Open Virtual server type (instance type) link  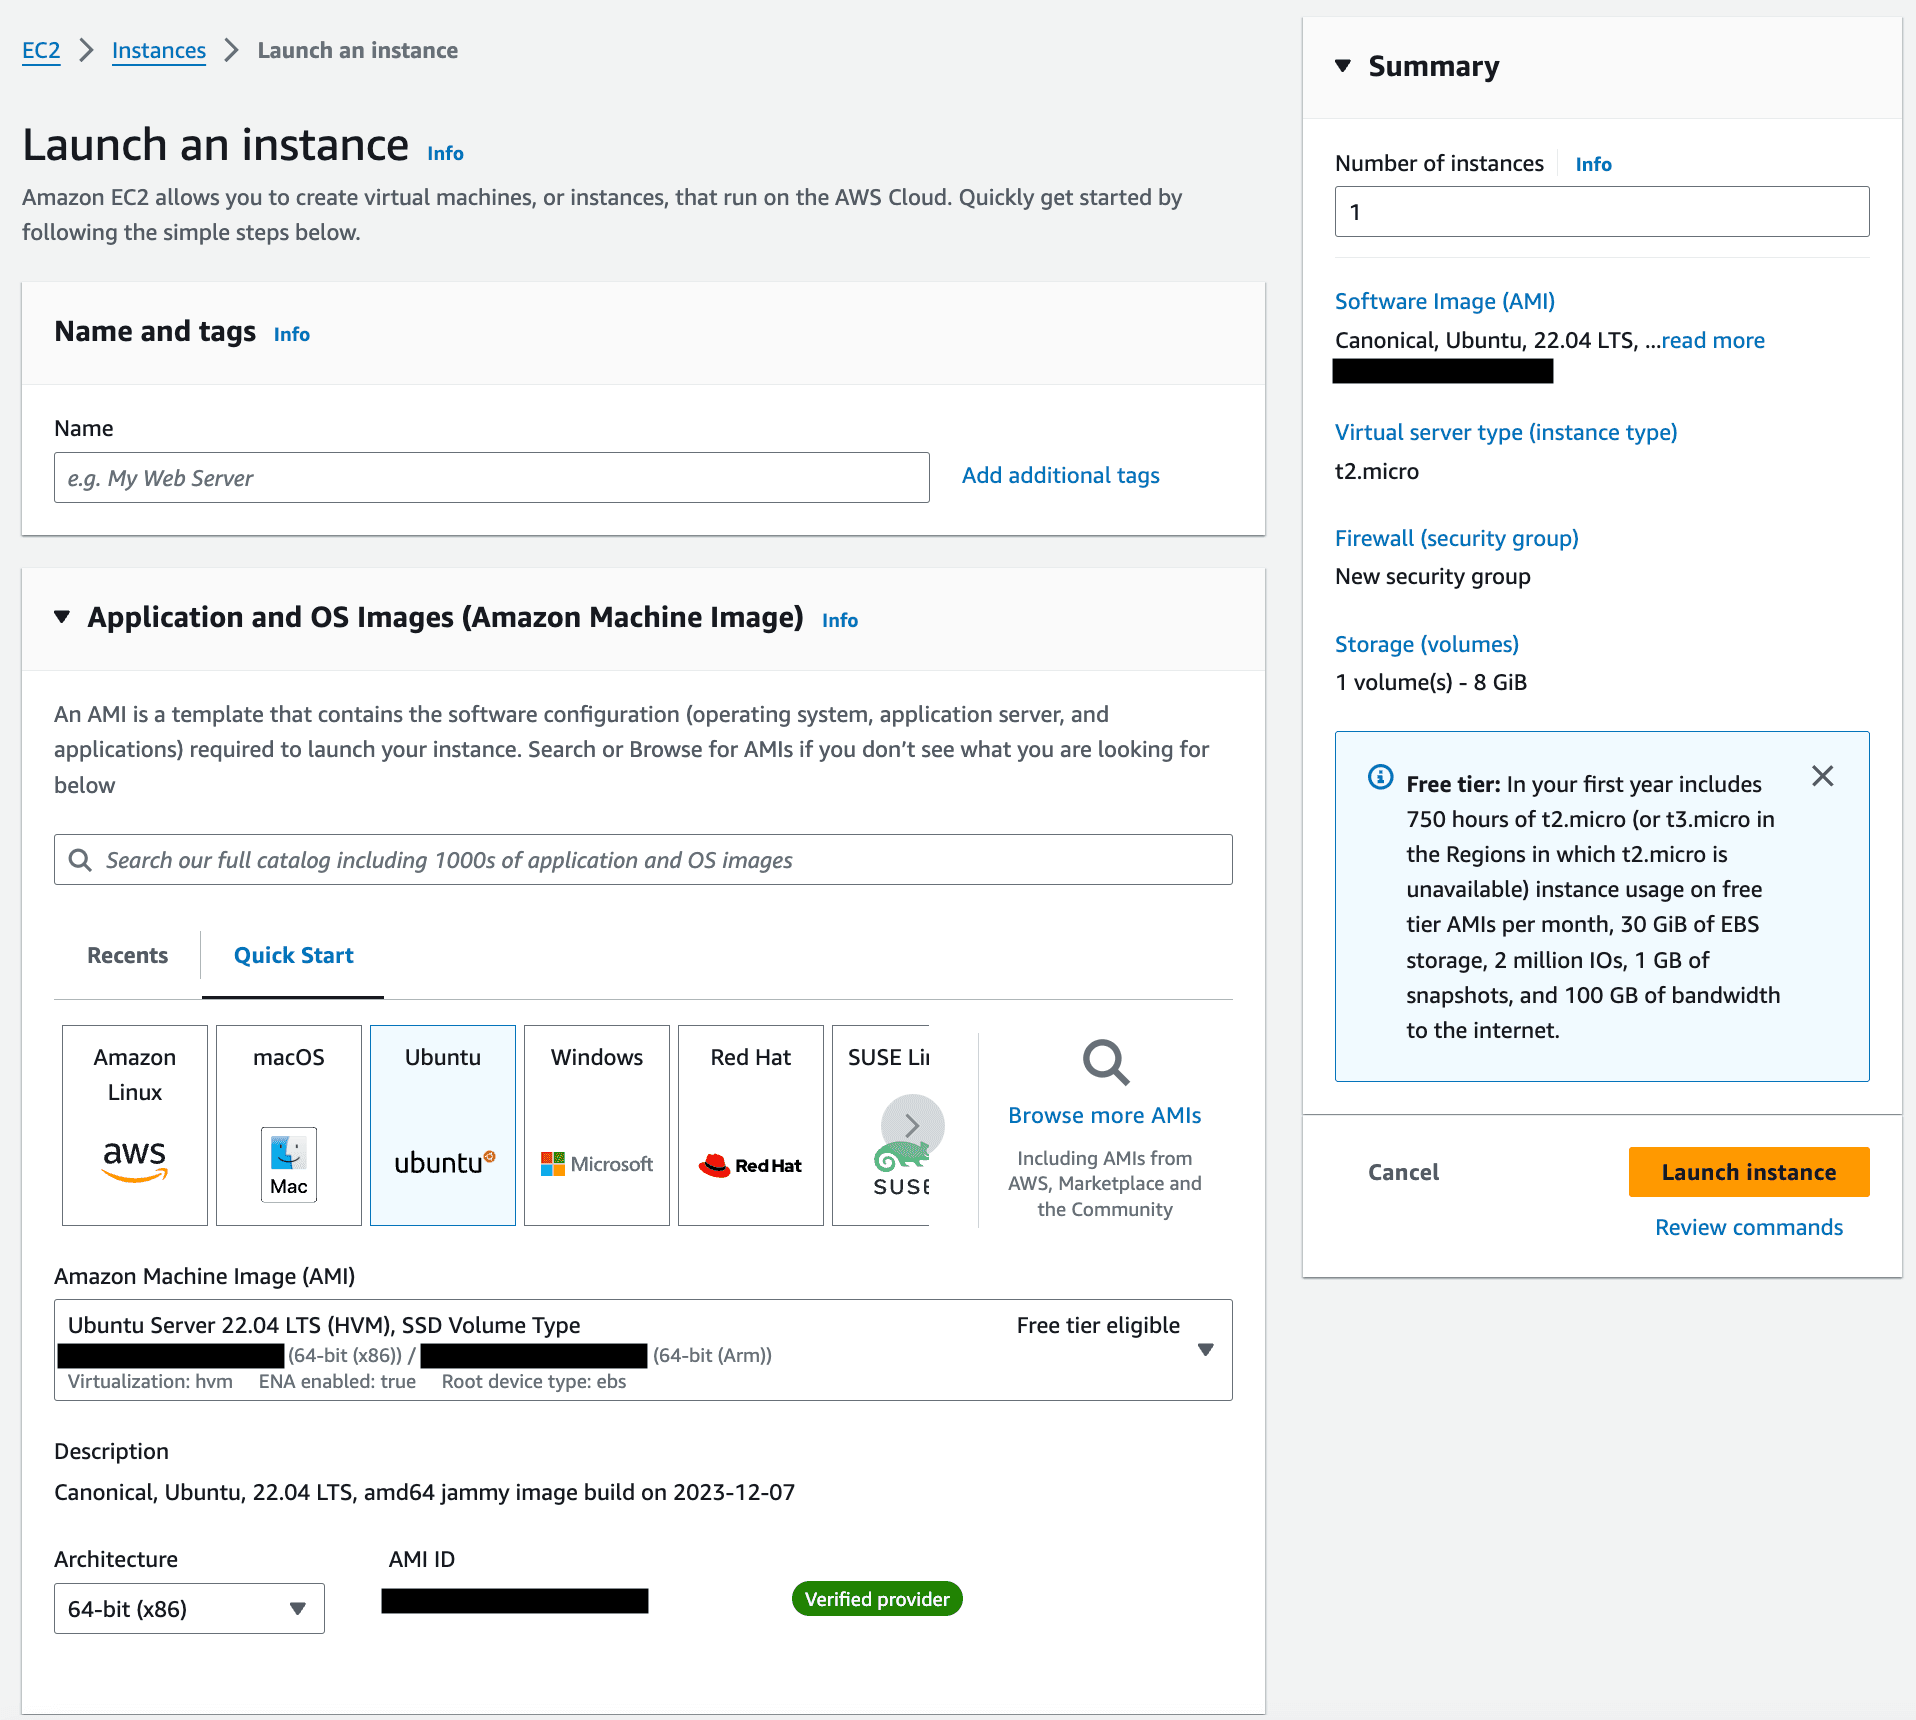(x=1506, y=432)
